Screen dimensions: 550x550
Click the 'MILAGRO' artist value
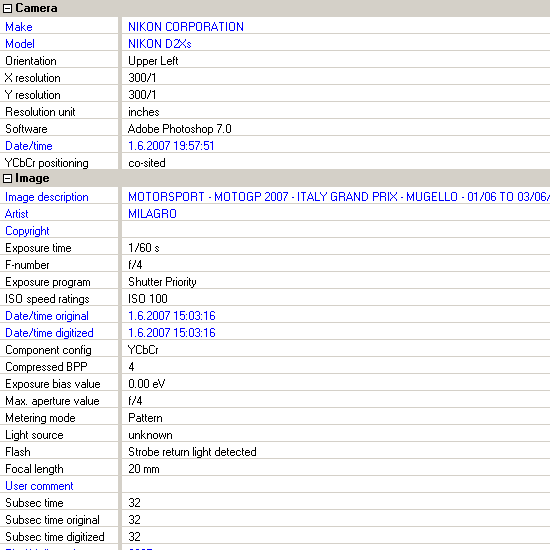(x=152, y=214)
